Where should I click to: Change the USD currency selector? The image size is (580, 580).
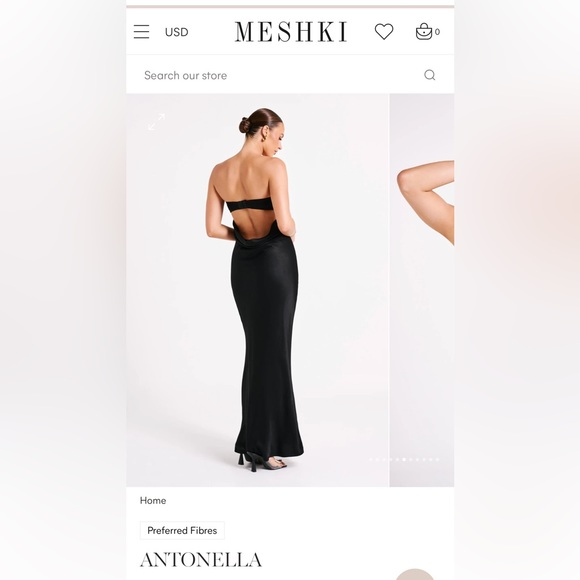(176, 32)
